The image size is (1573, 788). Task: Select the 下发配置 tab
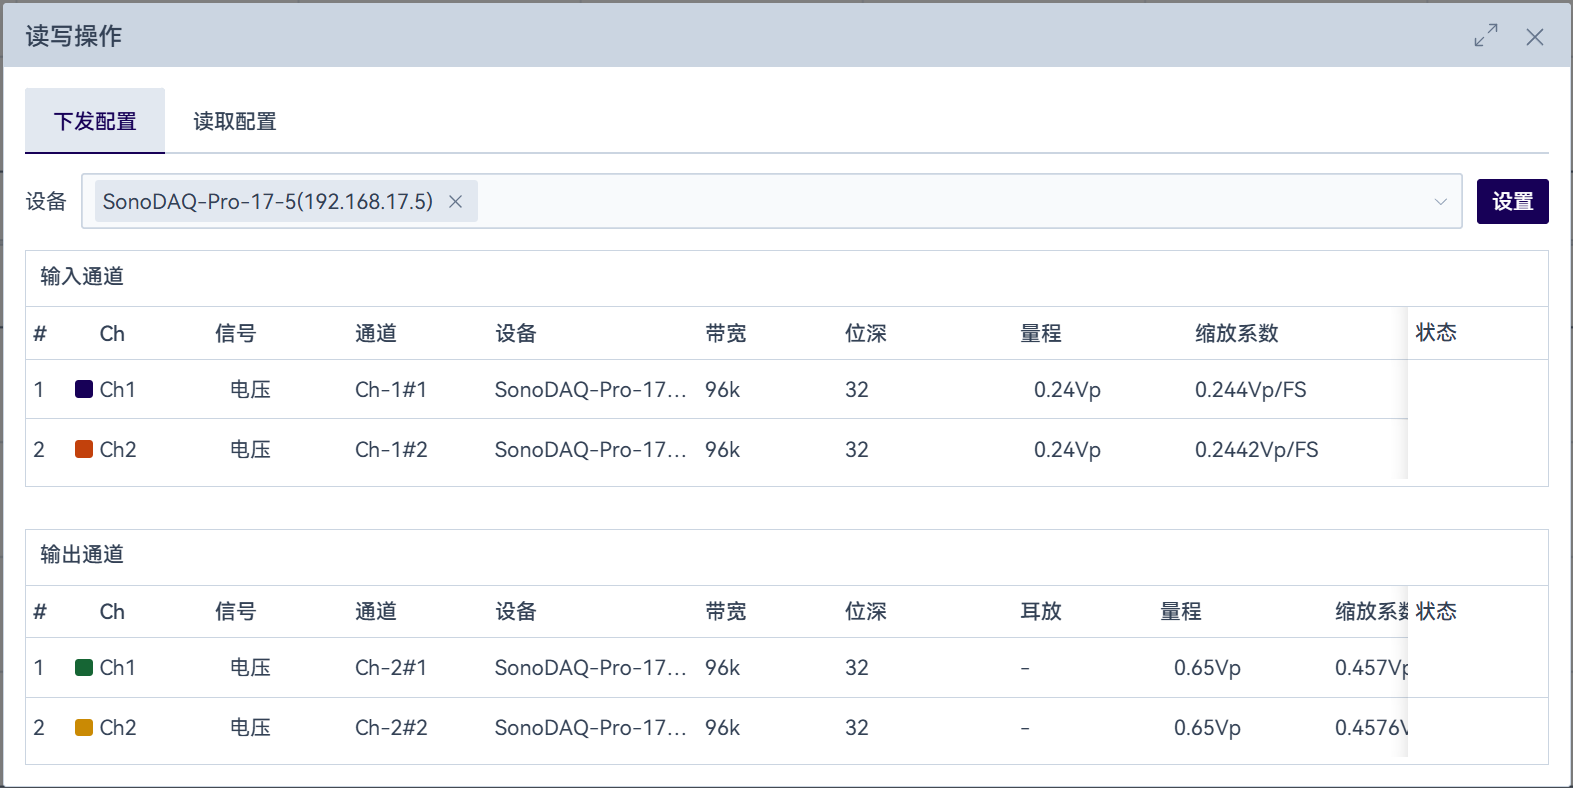coord(95,121)
